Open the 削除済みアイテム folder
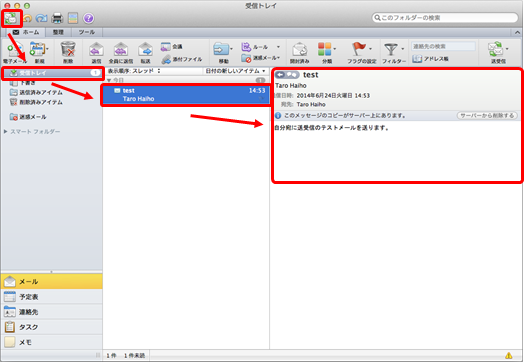Screen dimensions: 524x362 pyautogui.click(x=36, y=102)
